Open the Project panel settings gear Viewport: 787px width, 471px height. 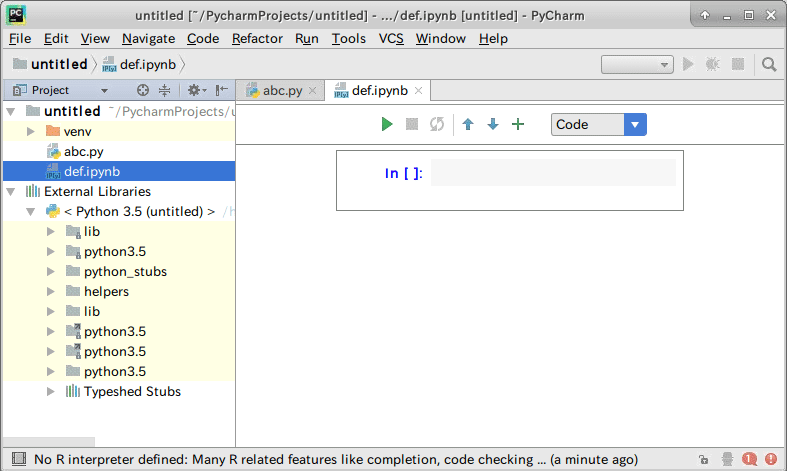click(x=197, y=90)
